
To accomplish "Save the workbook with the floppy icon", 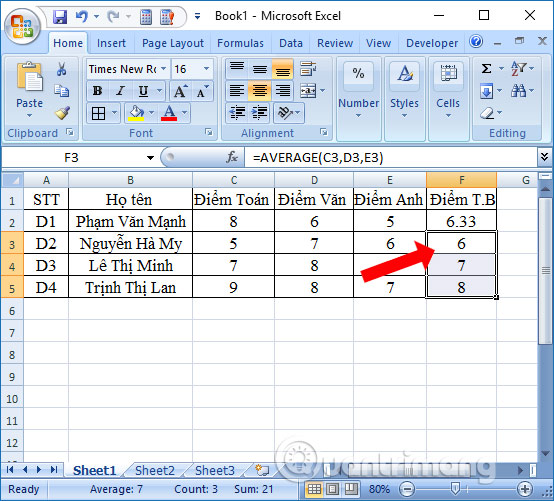I will [x=60, y=16].
